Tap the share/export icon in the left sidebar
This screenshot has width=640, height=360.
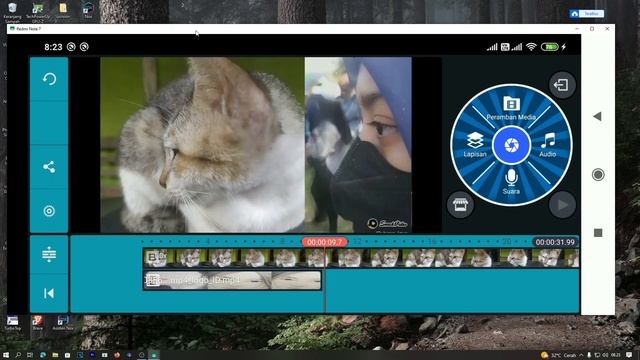pos(49,167)
